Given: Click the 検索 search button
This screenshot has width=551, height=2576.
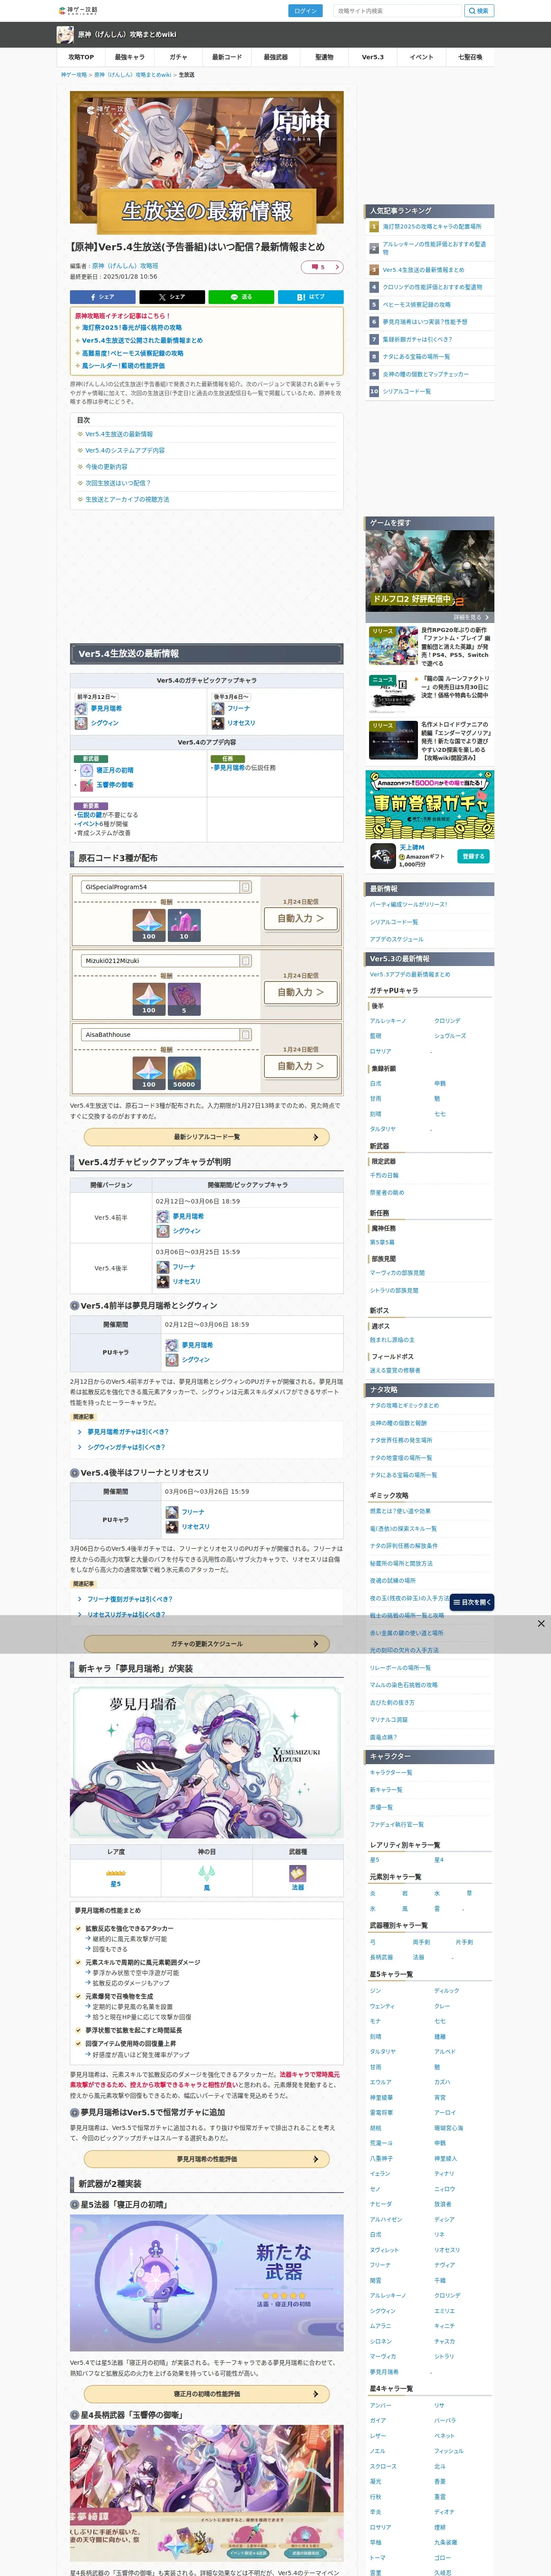Looking at the screenshot, I should [x=478, y=11].
